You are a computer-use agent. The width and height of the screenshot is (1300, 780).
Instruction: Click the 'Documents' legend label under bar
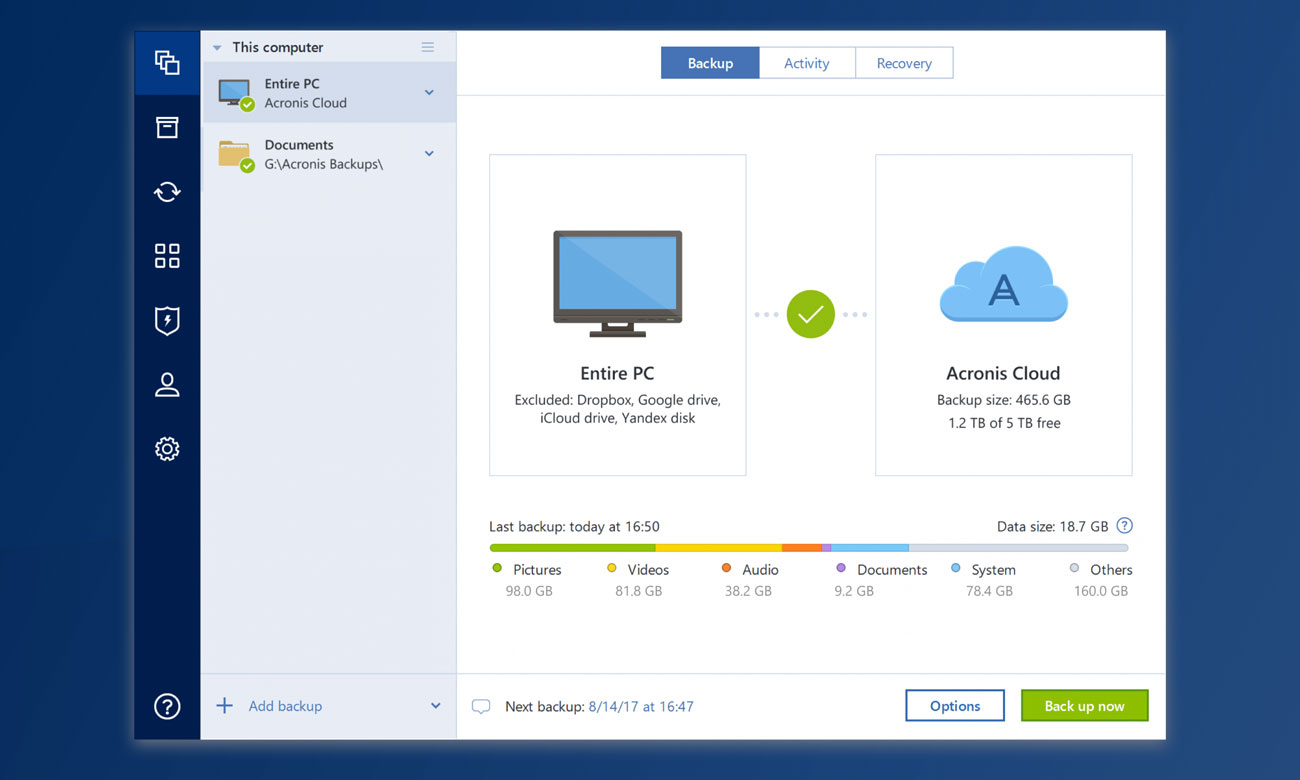pyautogui.click(x=892, y=570)
